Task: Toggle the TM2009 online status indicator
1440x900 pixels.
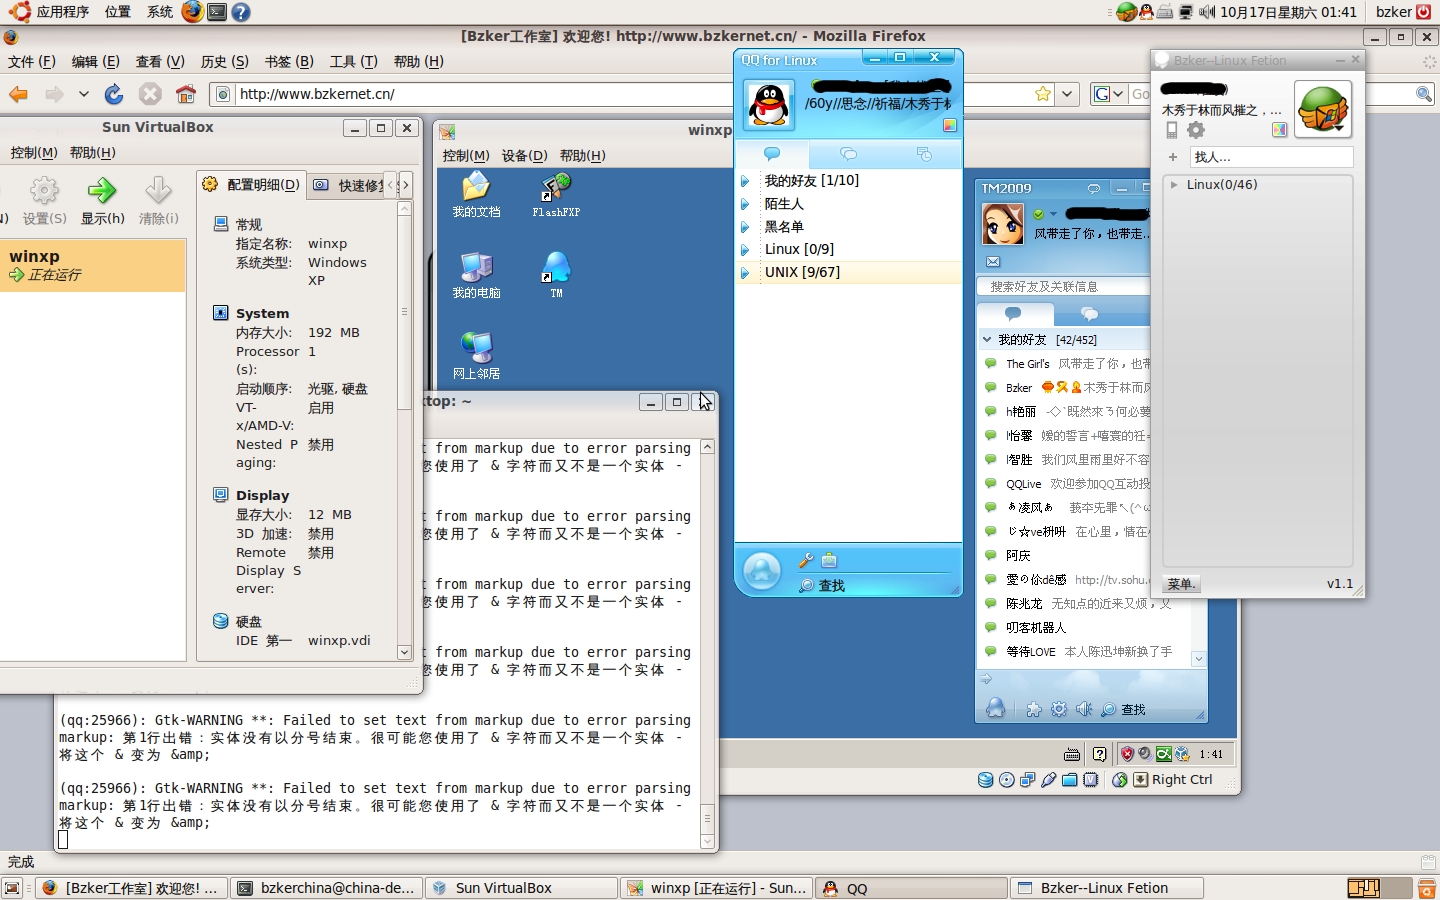Action: [1039, 214]
